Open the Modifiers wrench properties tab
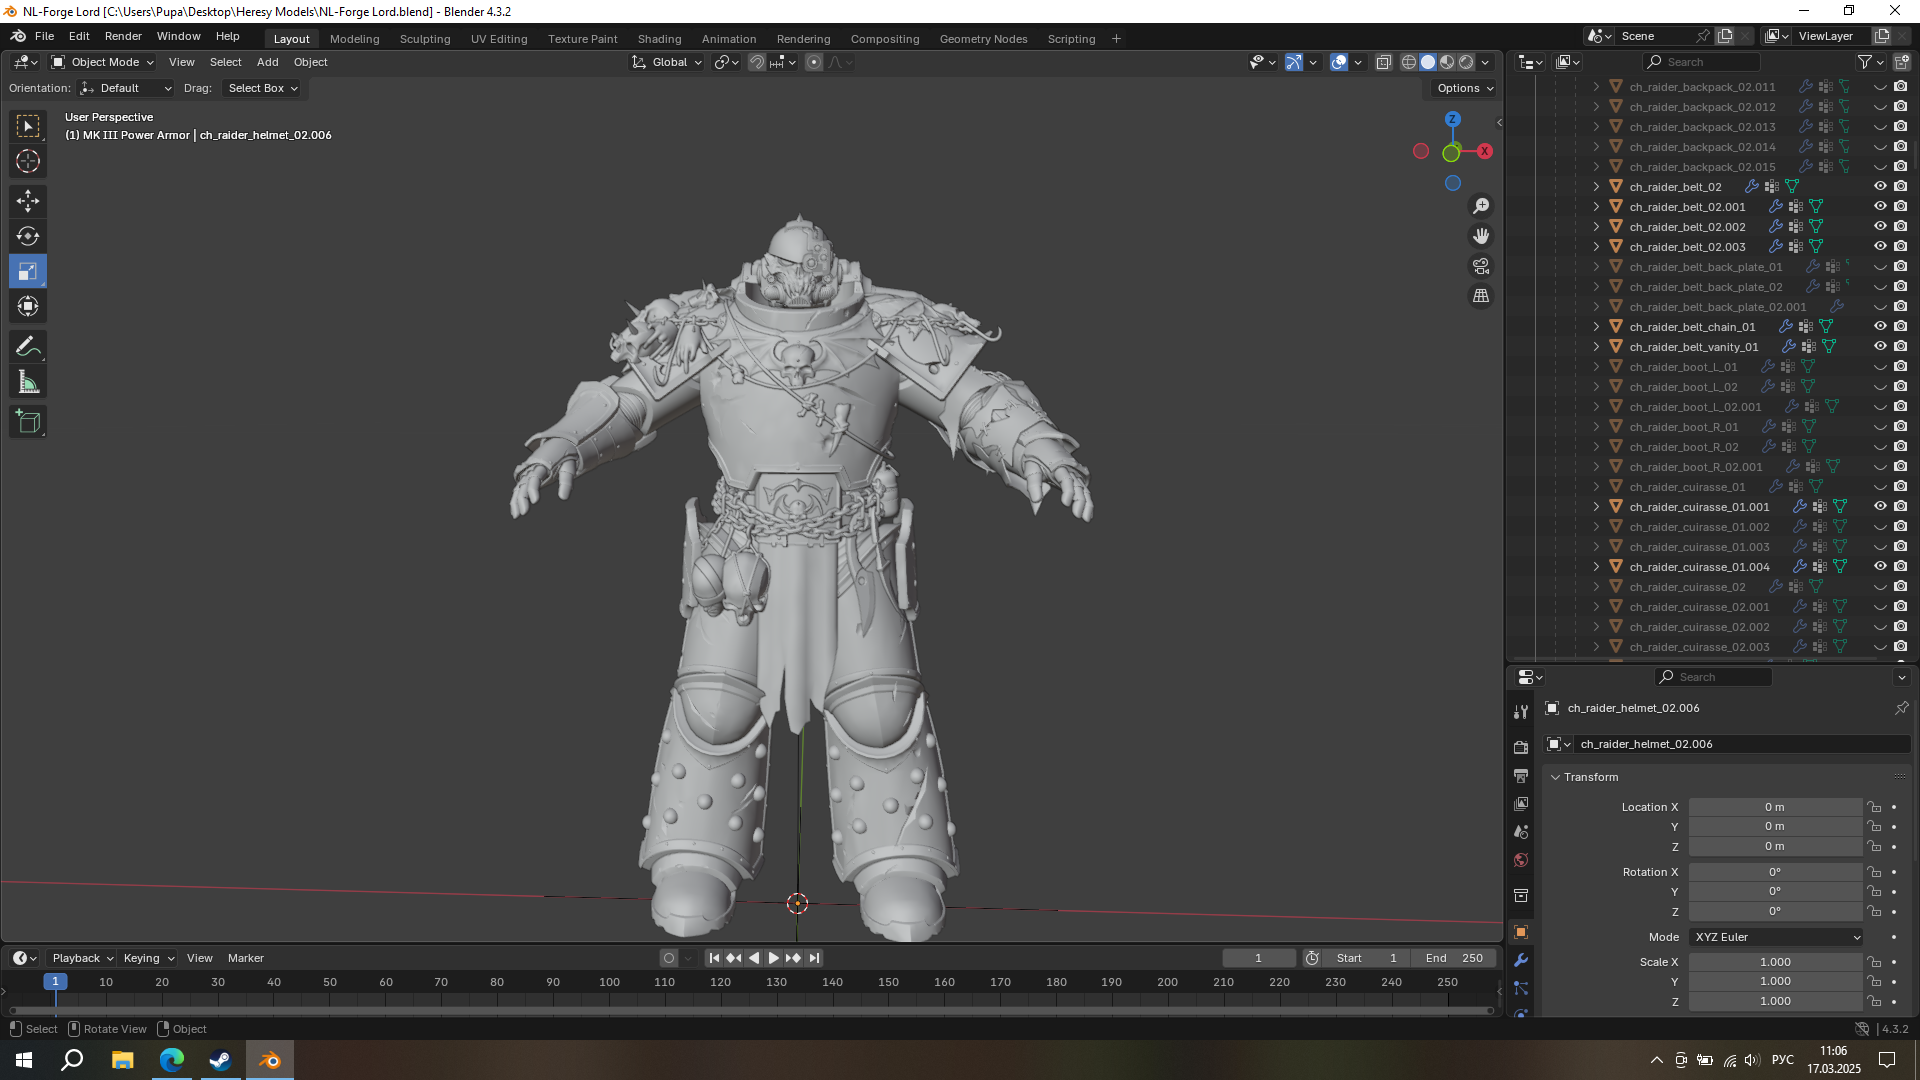The height and width of the screenshot is (1080, 1920). pyautogui.click(x=1521, y=960)
